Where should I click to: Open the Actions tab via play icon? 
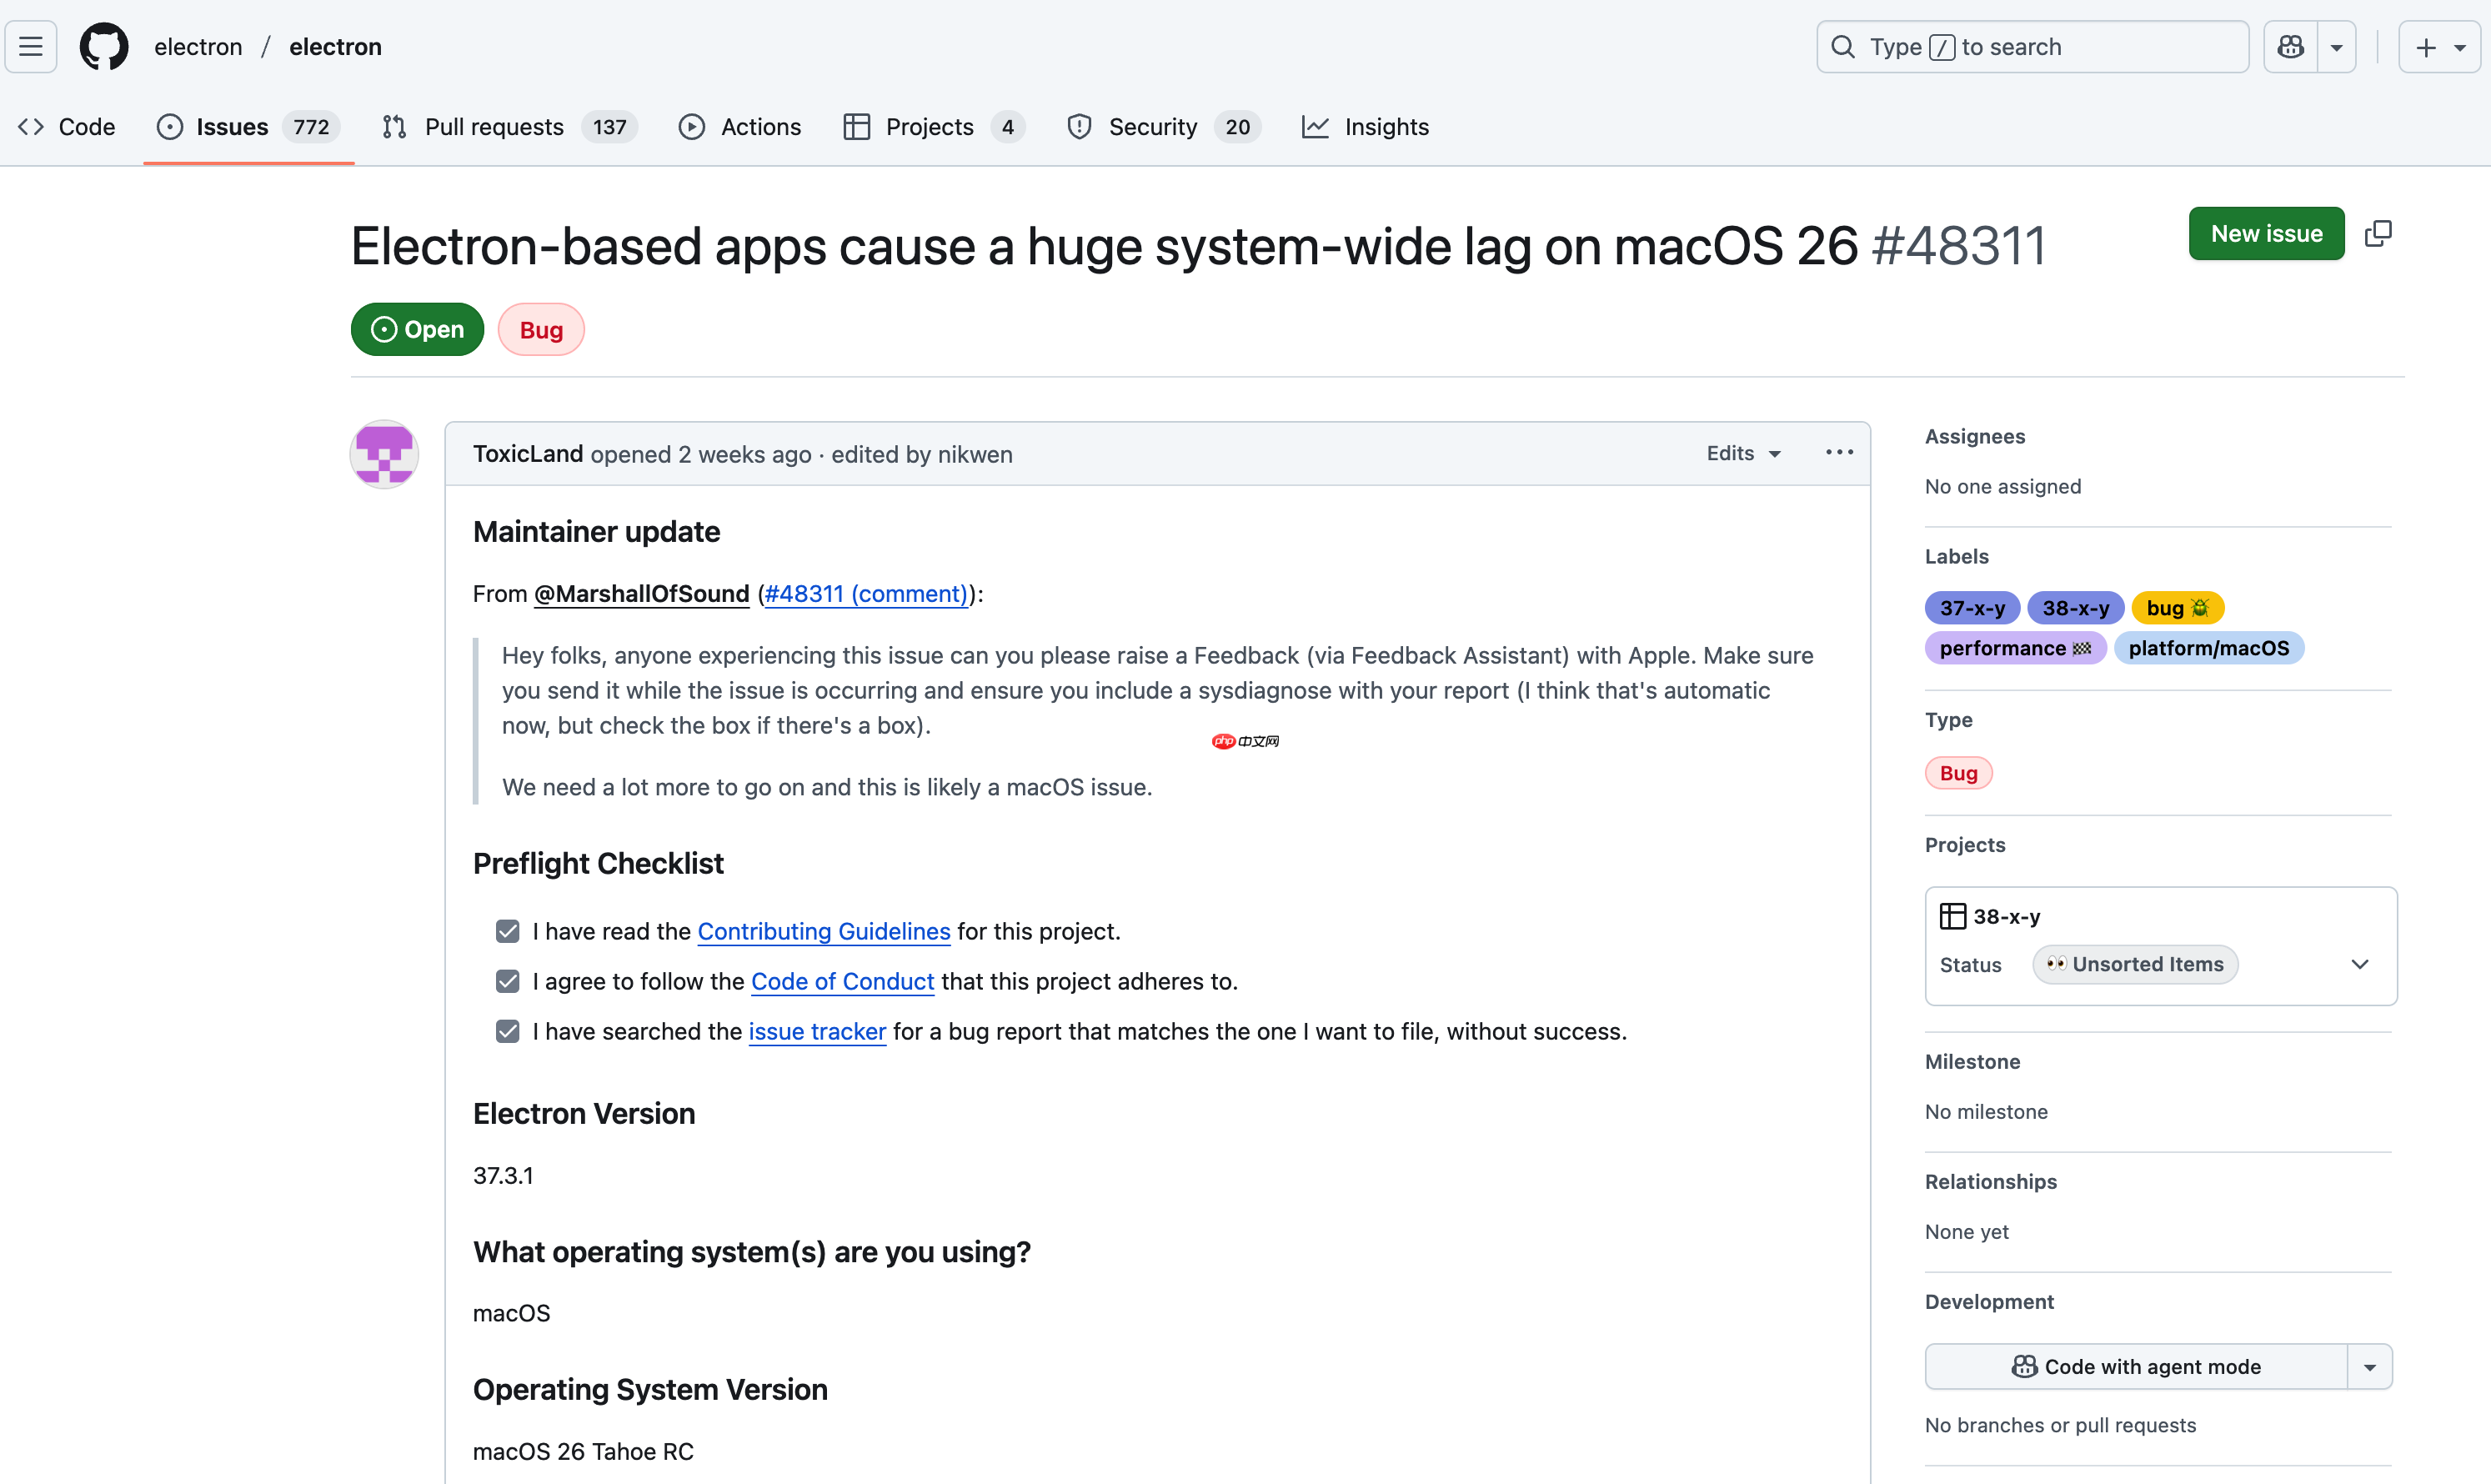pyautogui.click(x=693, y=127)
